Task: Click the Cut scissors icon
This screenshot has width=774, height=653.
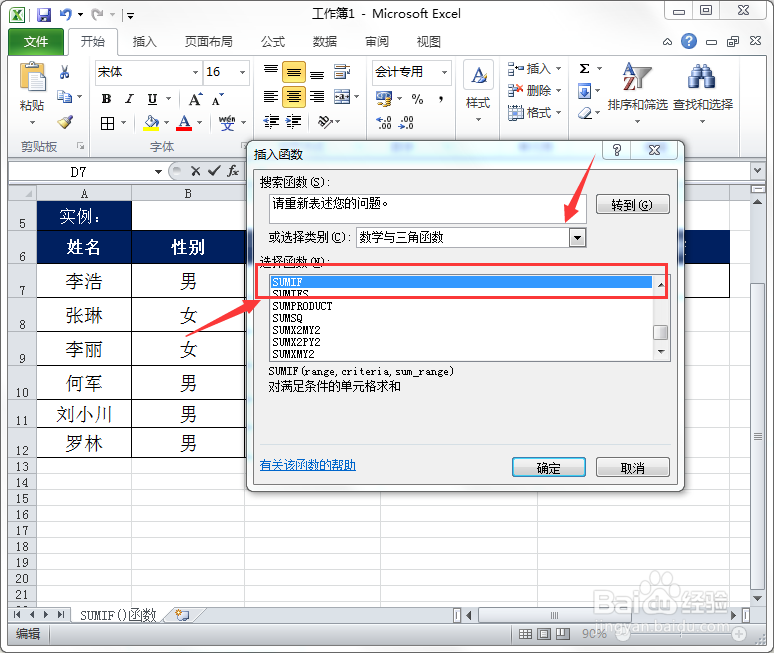Action: click(64, 73)
